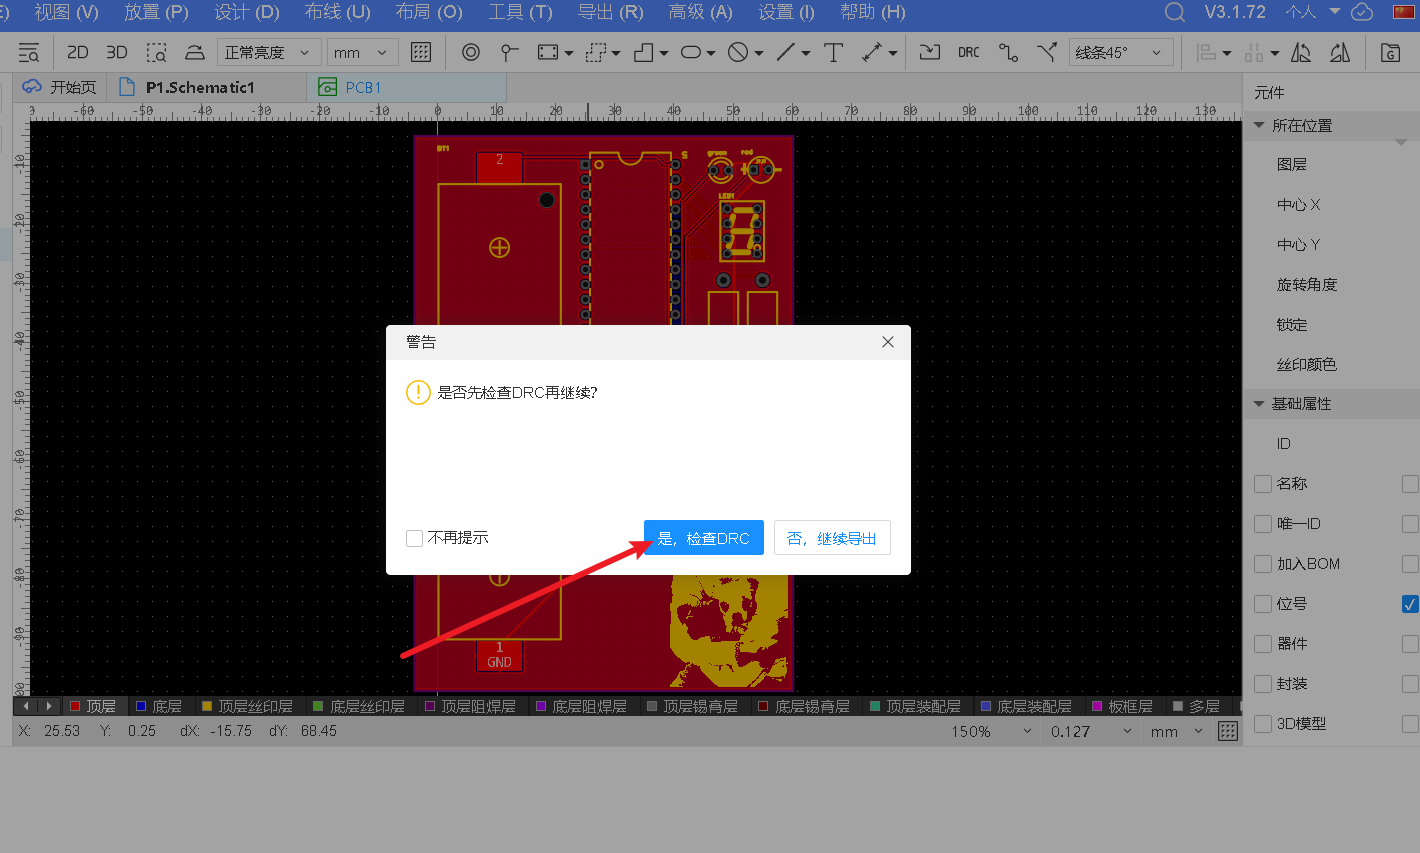Open the 导出 (R) menu

click(610, 12)
